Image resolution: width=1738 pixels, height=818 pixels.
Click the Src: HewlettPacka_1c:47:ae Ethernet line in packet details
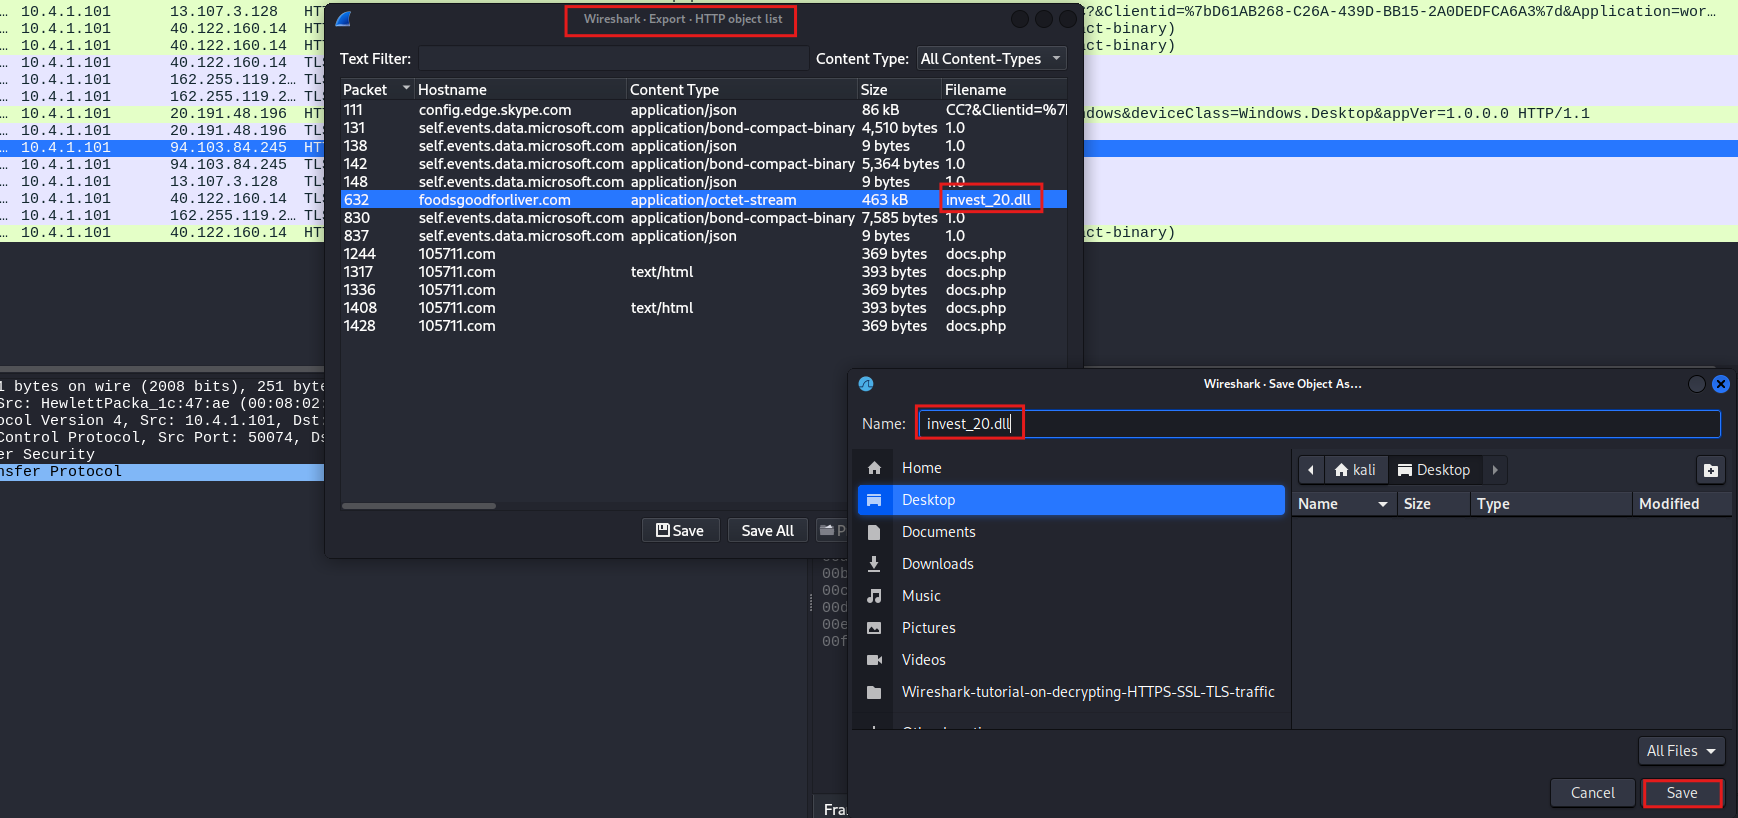(x=162, y=404)
